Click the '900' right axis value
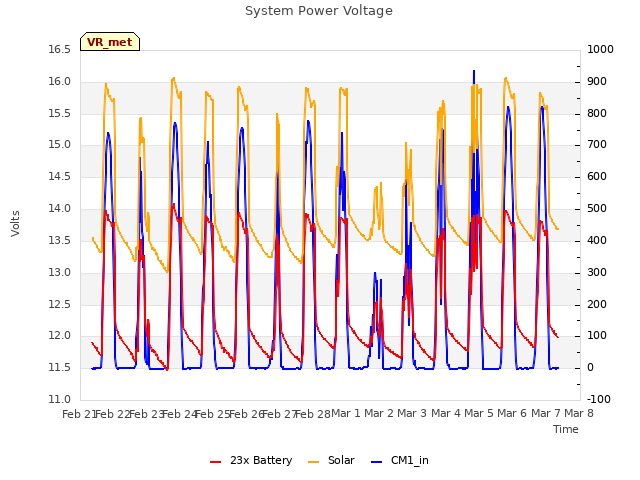Screen dimensions: 640x480 coord(597,82)
